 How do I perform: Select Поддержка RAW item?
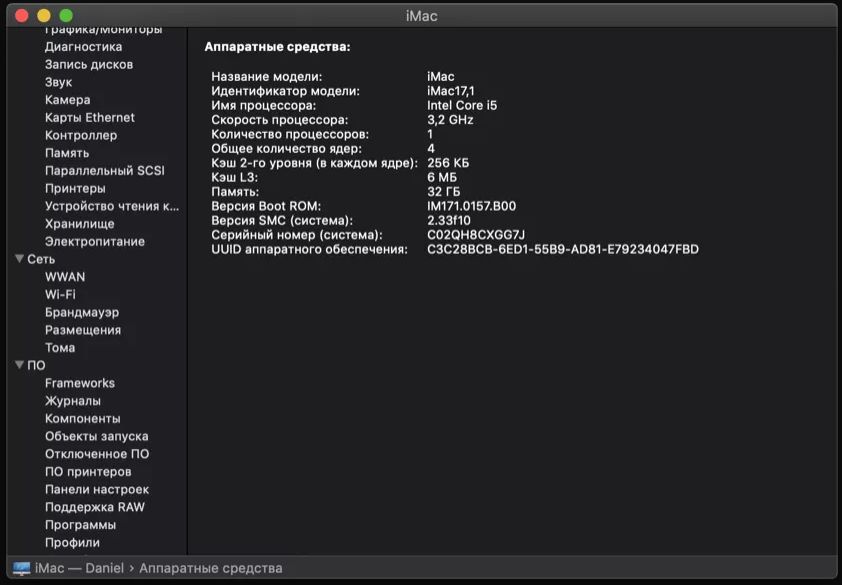(95, 508)
